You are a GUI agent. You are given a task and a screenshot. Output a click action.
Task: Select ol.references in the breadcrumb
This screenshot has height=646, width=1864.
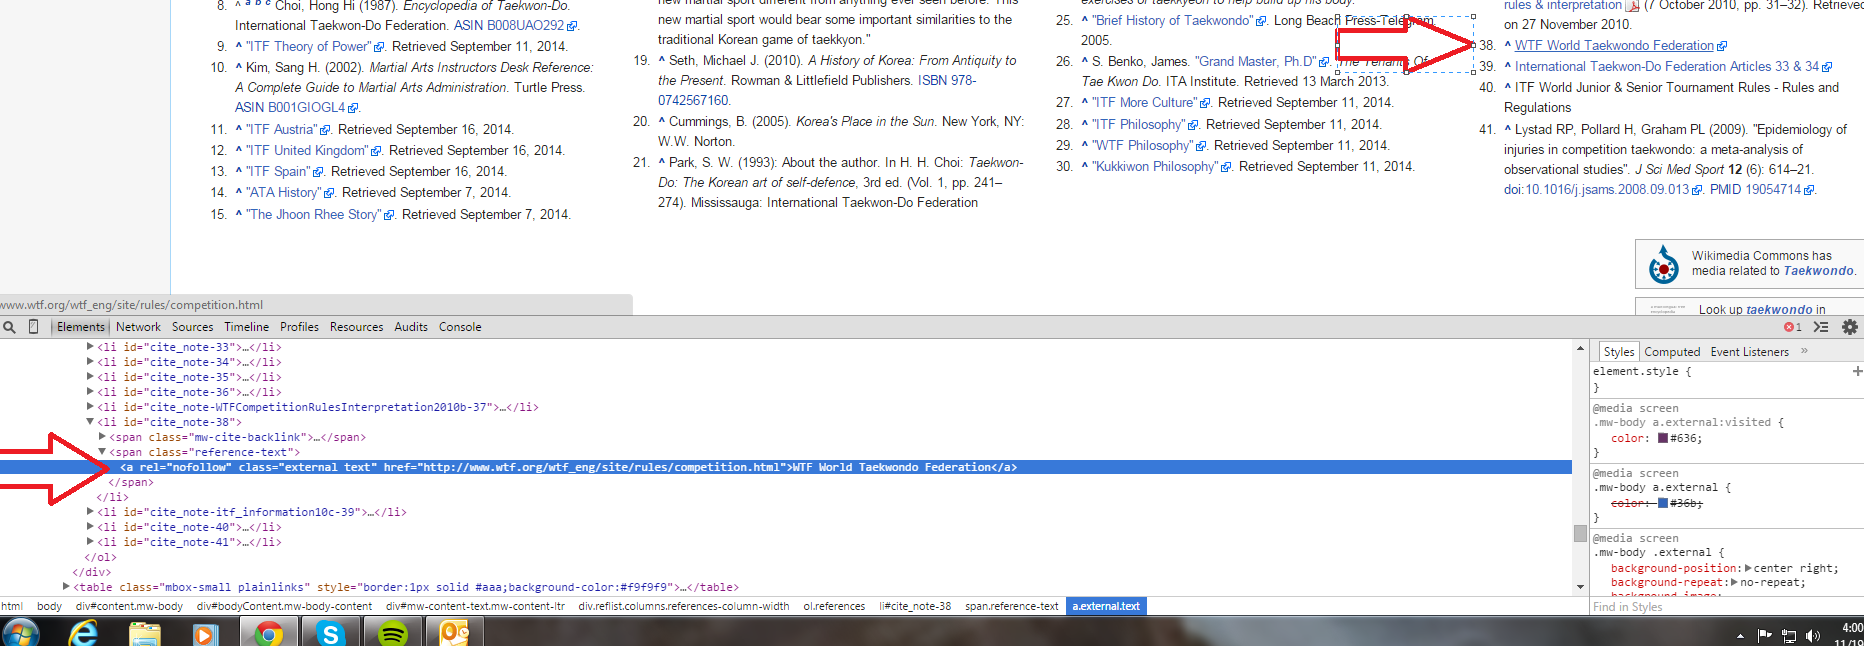(x=834, y=606)
